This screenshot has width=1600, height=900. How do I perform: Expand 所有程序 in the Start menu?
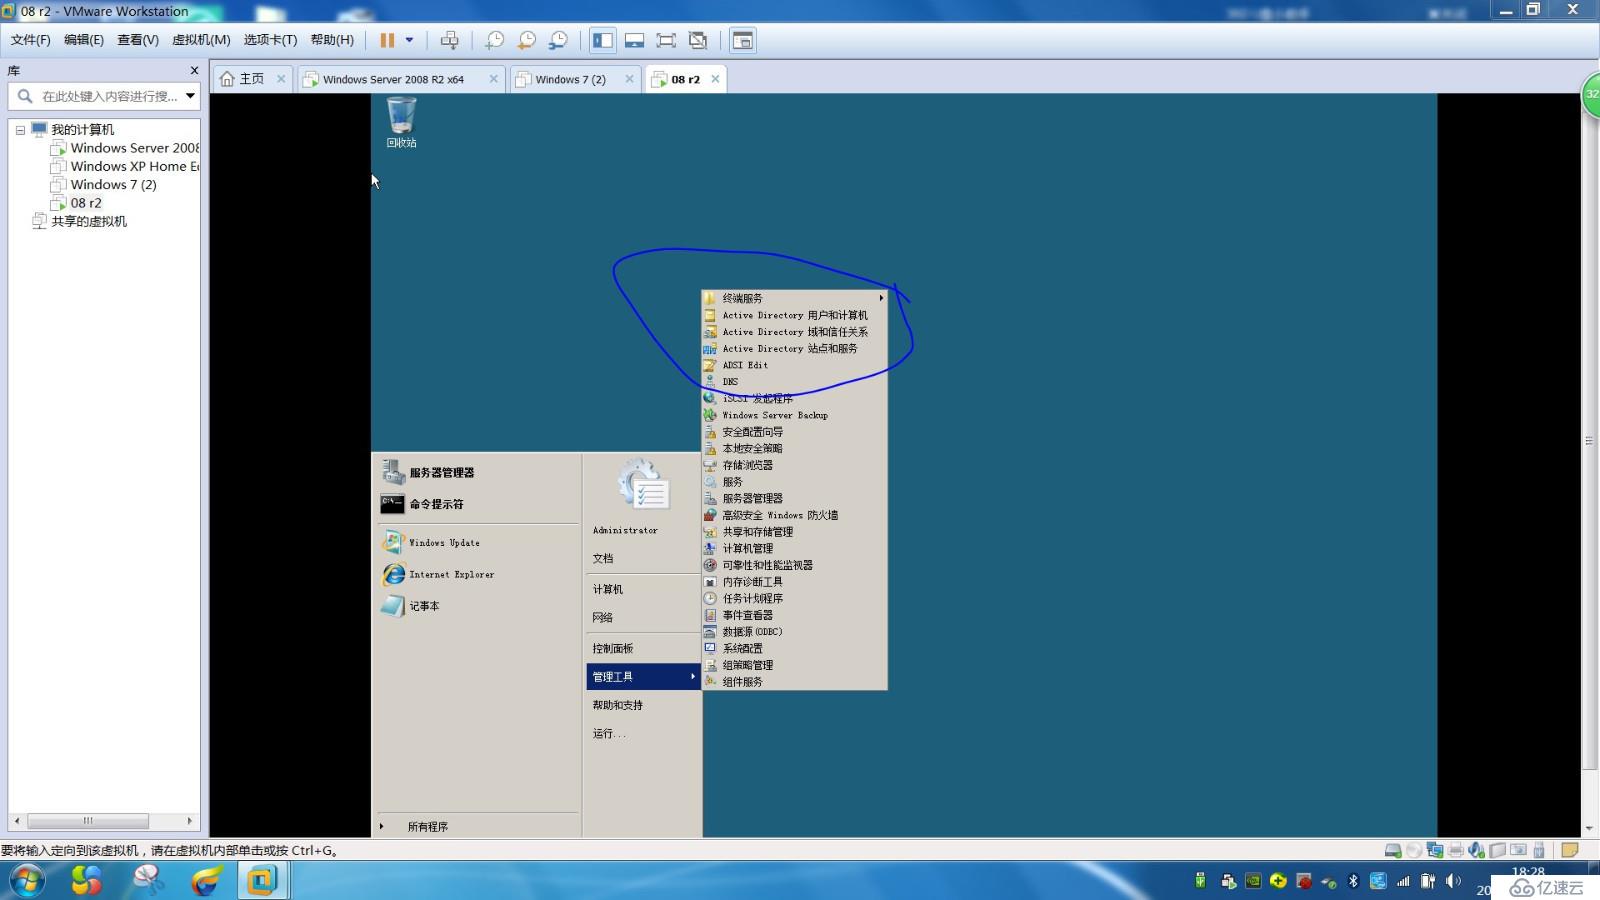427,826
